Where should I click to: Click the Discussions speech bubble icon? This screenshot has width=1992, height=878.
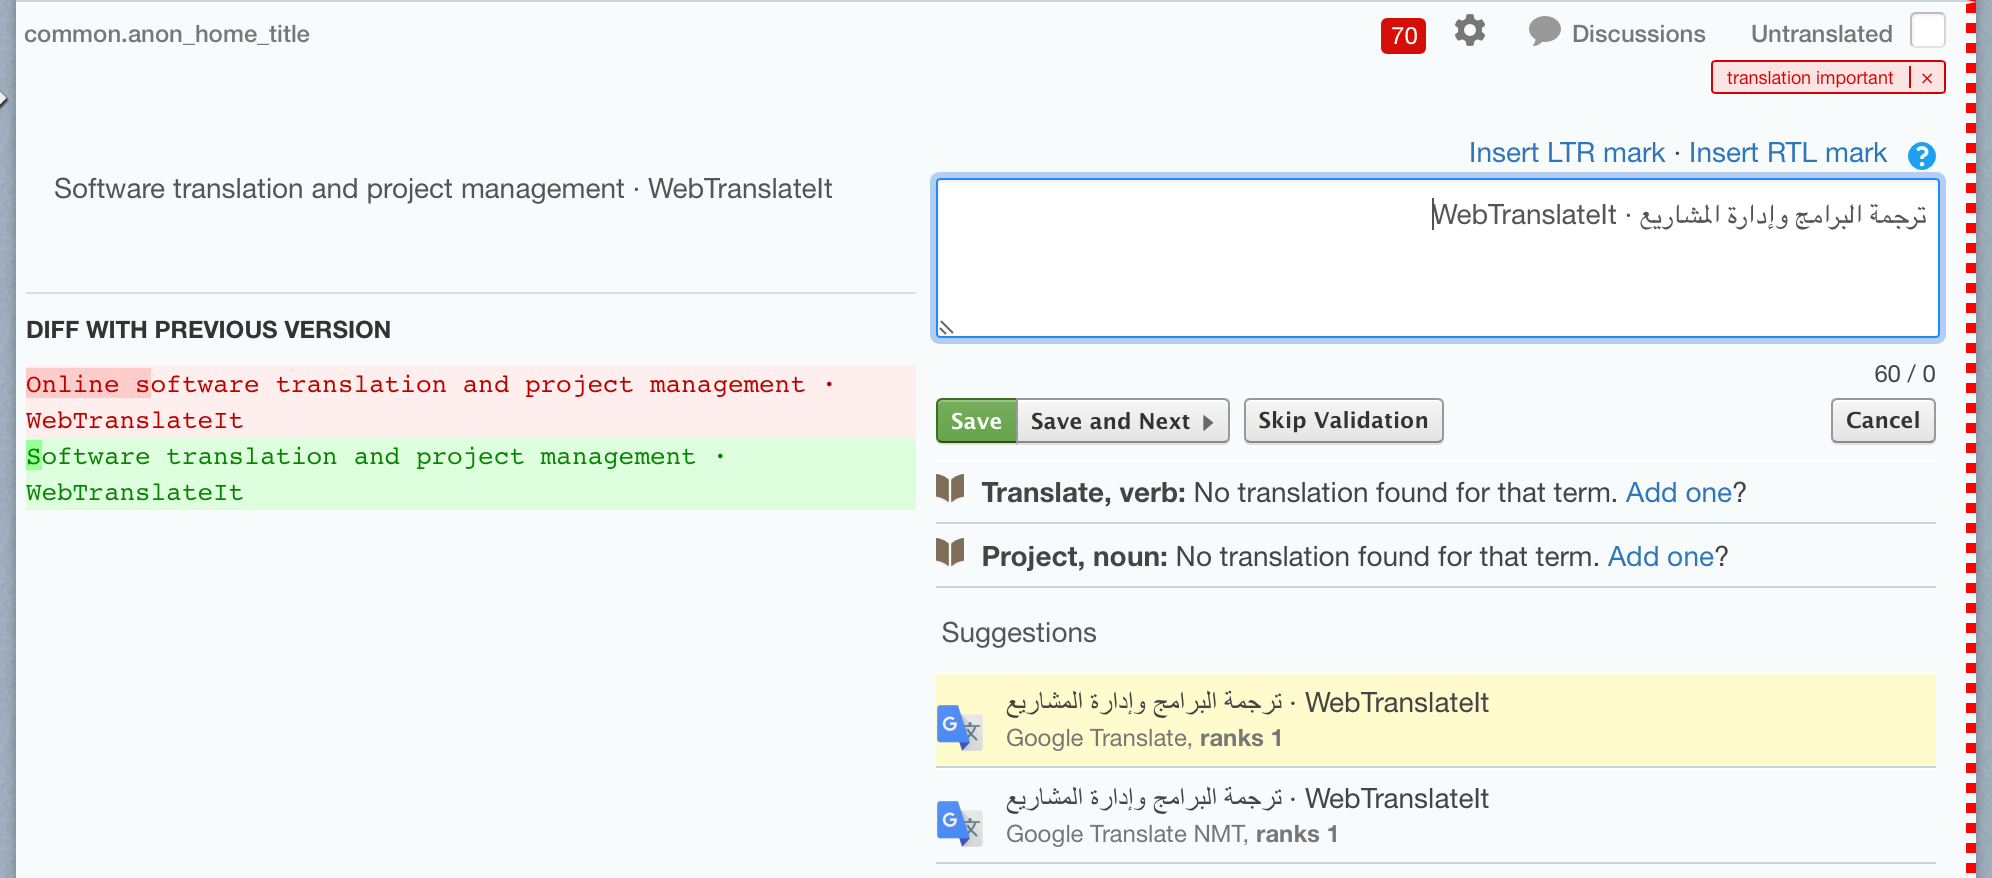[1544, 32]
